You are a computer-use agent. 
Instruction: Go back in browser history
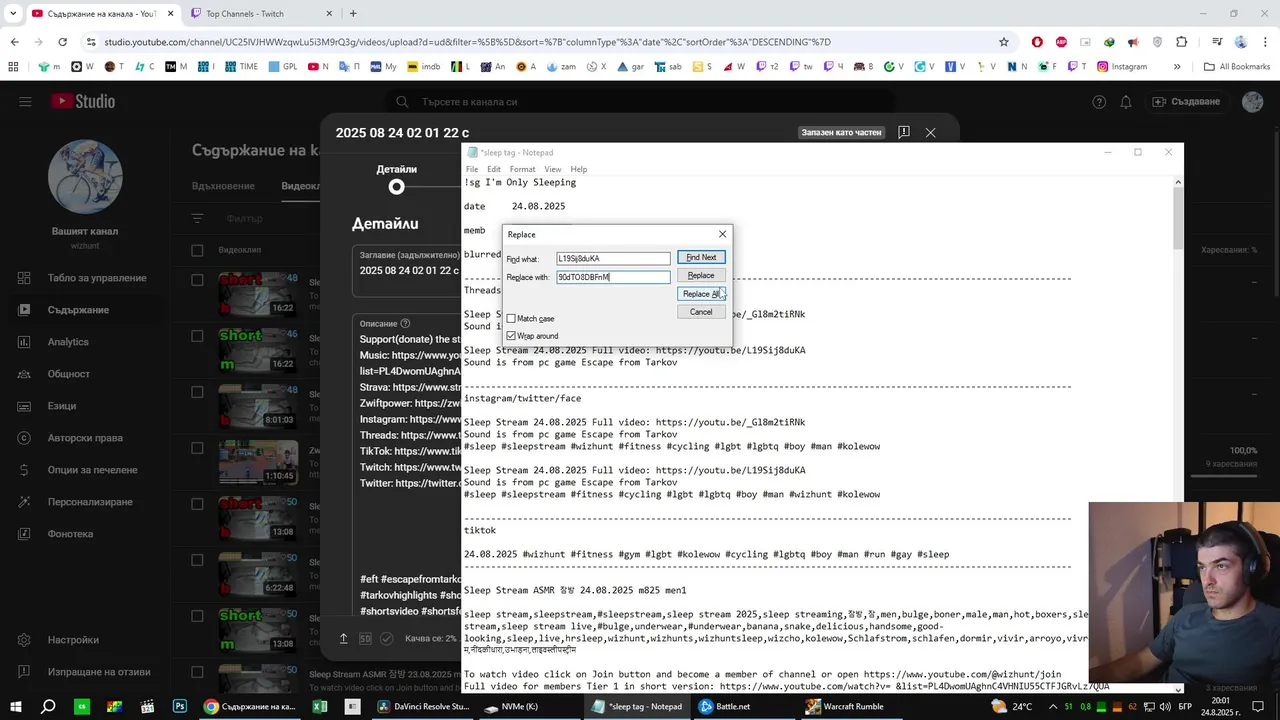(14, 42)
